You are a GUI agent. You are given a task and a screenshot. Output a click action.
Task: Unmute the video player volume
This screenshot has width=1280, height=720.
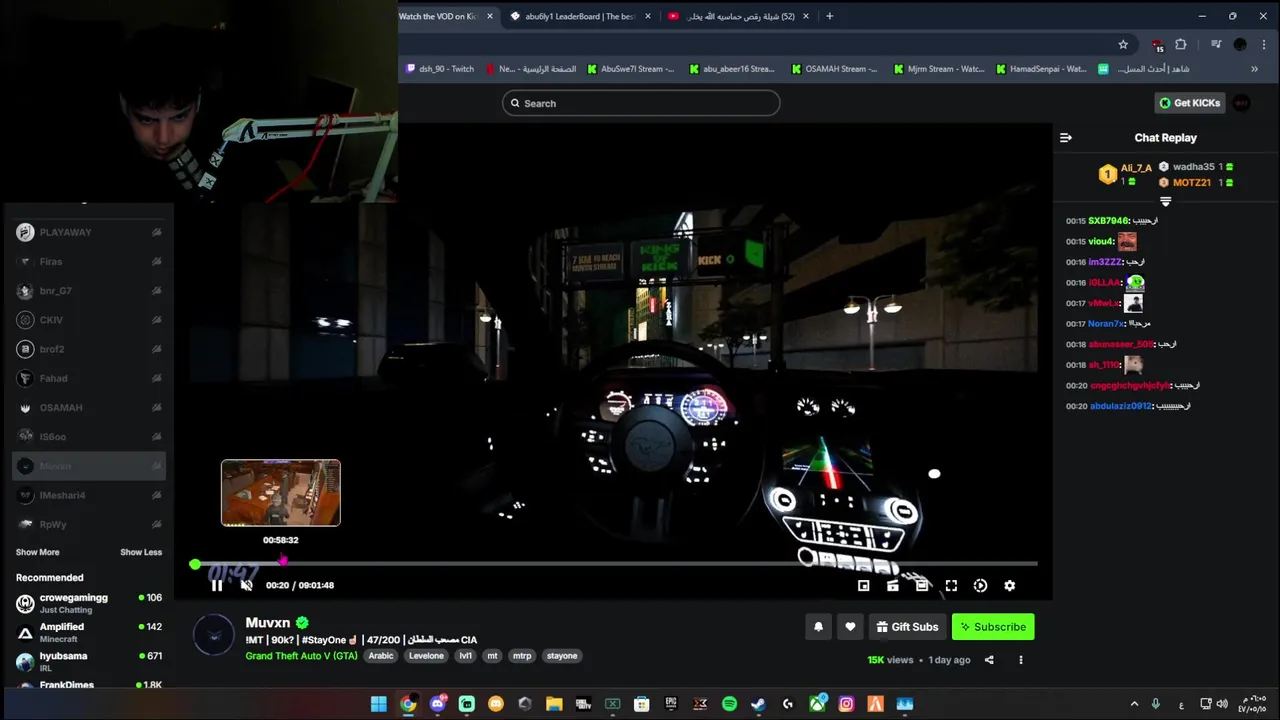(x=247, y=585)
